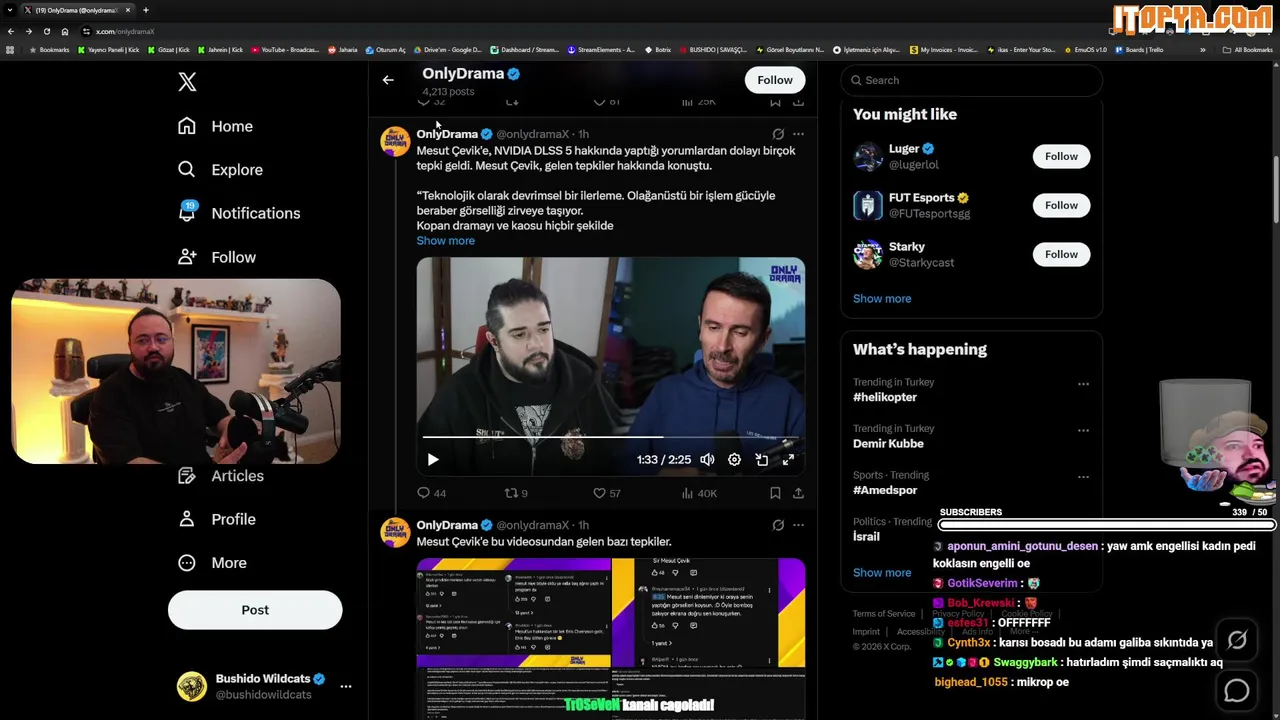The image size is (1280, 720).
Task: Go back with the arrow next to OnlyDrama
Action: tap(388, 80)
